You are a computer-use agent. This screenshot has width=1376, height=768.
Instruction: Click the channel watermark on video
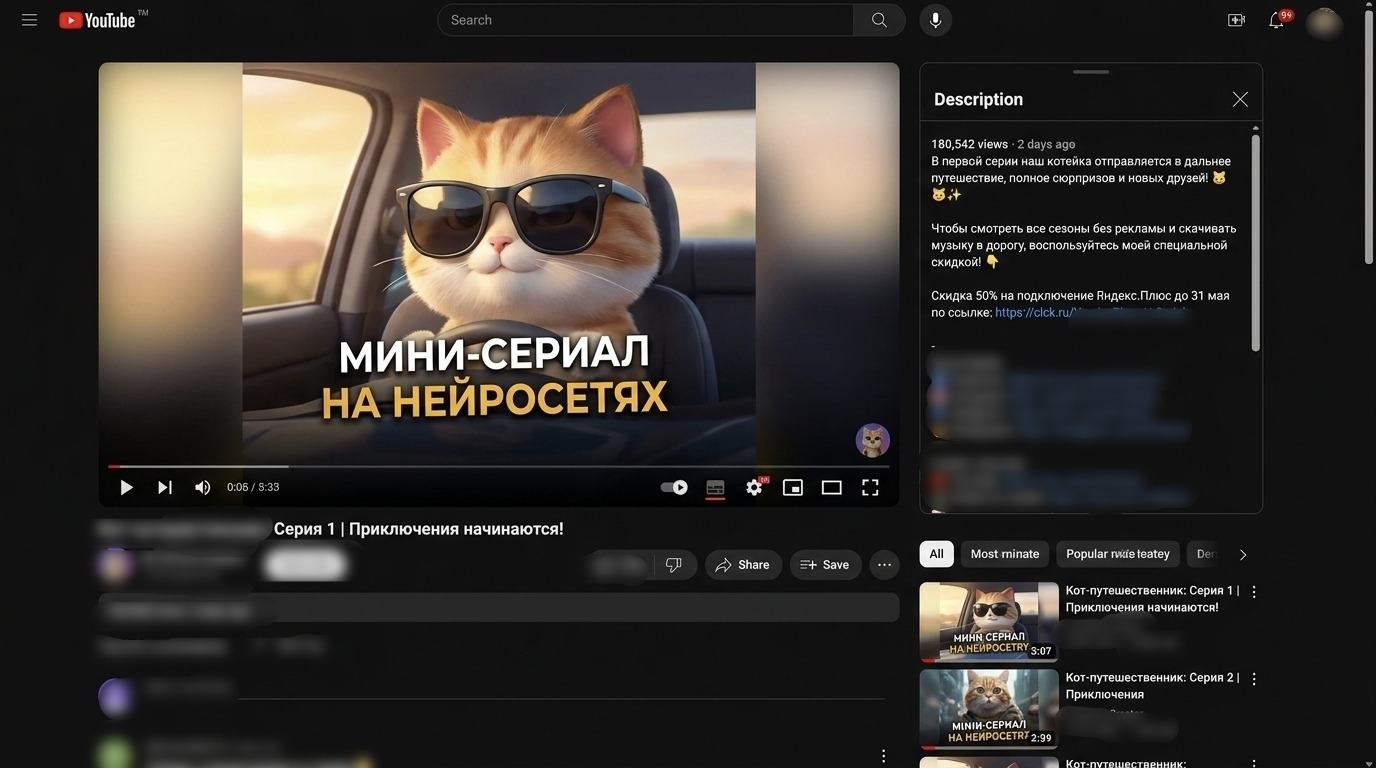click(872, 440)
